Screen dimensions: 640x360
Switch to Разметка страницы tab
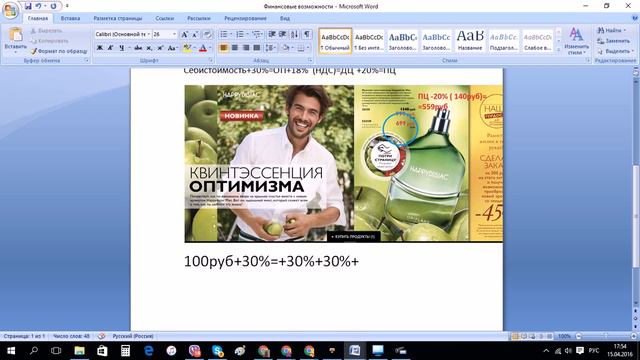118,18
